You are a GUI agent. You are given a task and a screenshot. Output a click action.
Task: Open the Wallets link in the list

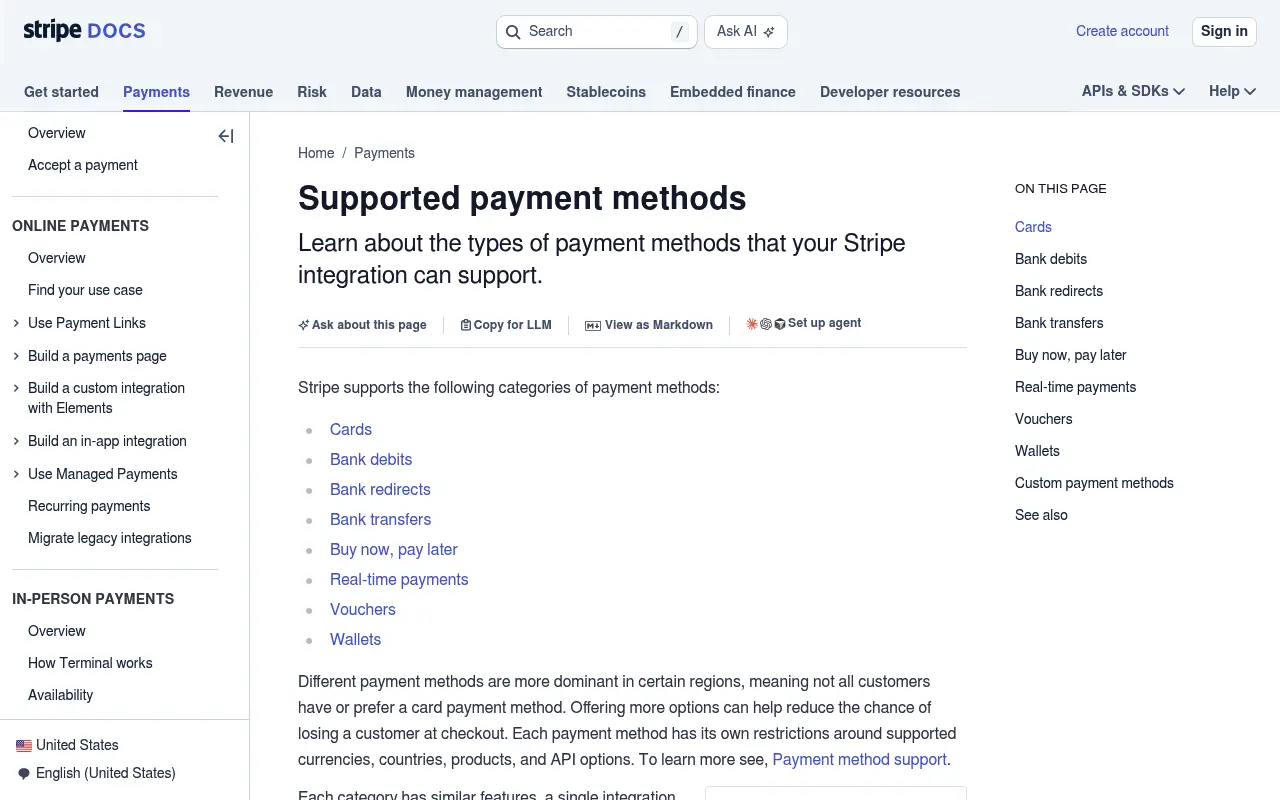pyautogui.click(x=356, y=639)
